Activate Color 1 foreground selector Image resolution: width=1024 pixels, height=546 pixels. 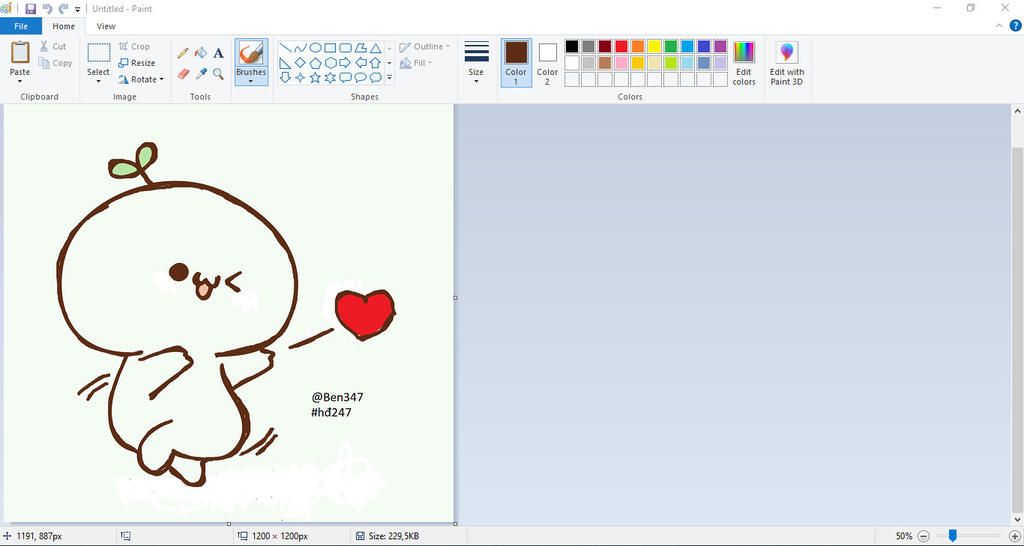516,63
